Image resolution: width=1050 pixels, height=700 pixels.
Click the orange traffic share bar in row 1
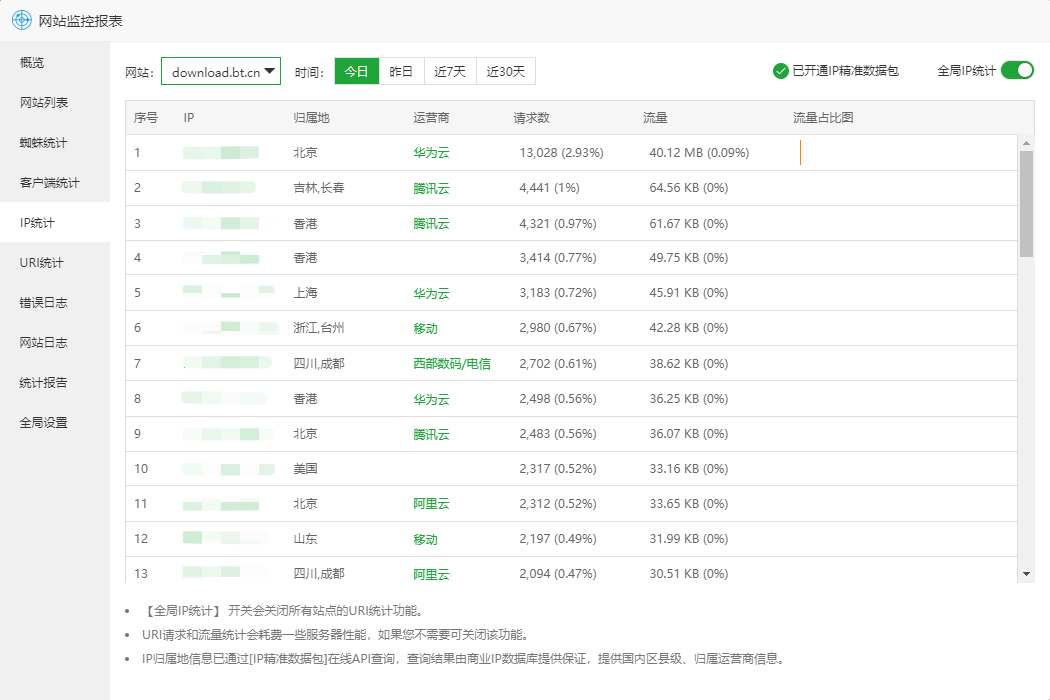click(800, 152)
